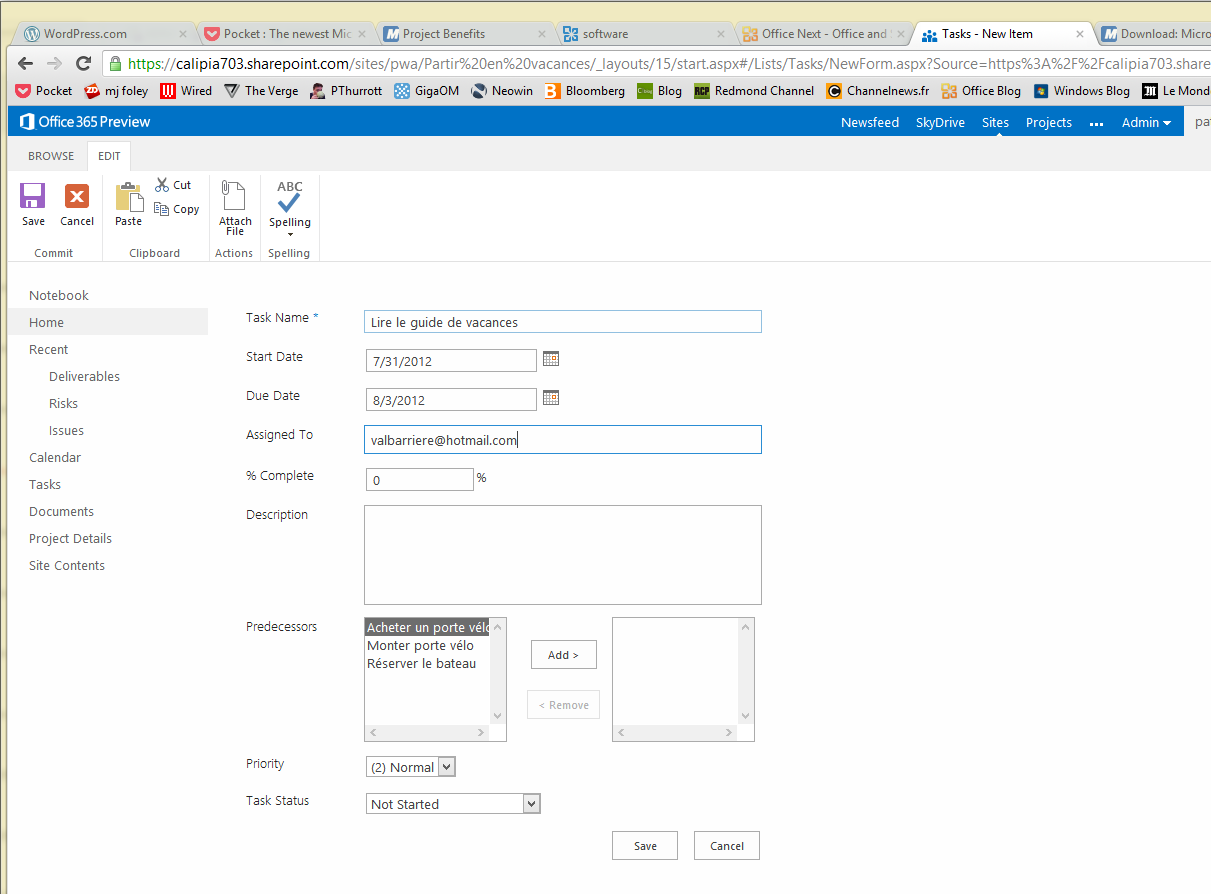Image resolution: width=1211 pixels, height=894 pixels.
Task: Click into the Description text box
Action: 562,555
